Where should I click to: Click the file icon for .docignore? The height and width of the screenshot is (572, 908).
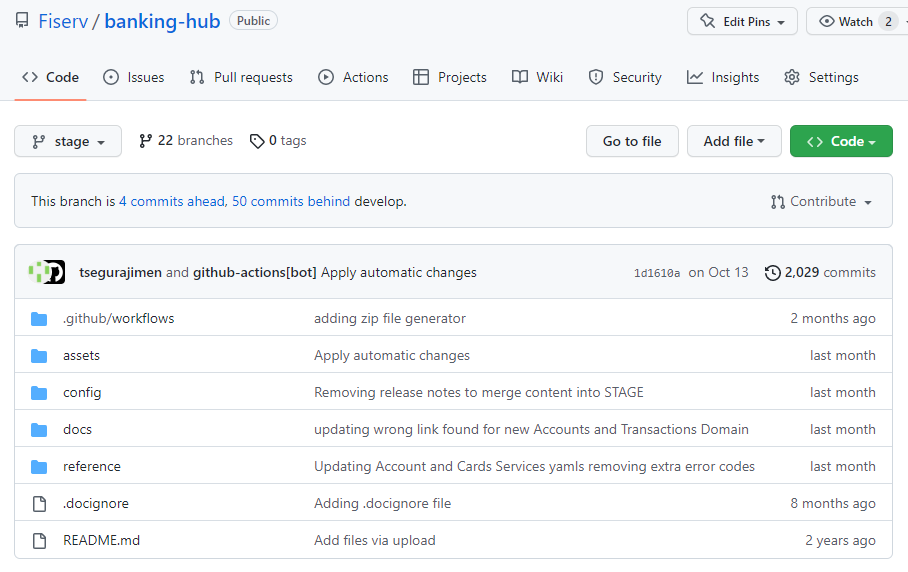39,504
